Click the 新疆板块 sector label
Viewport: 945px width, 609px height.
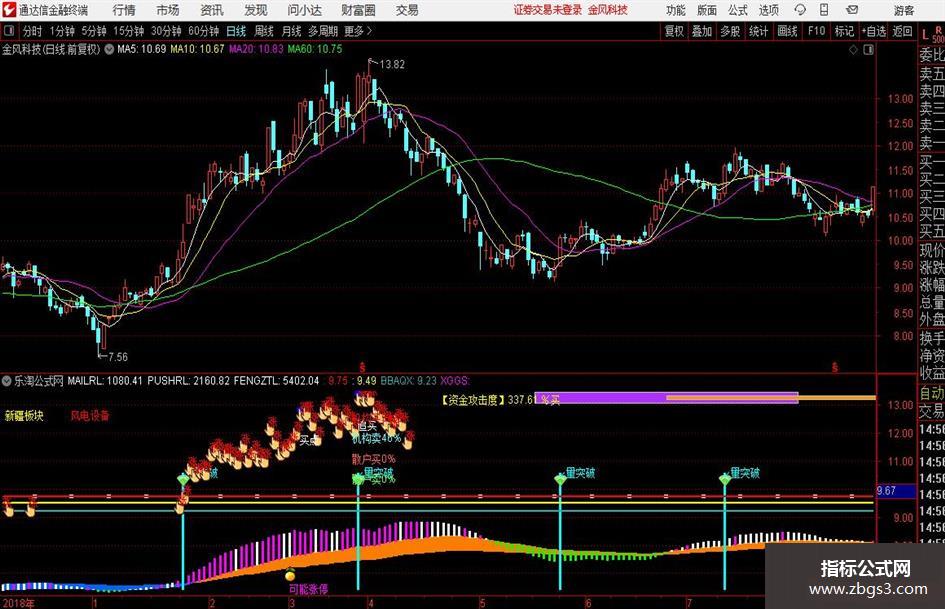pos(24,415)
